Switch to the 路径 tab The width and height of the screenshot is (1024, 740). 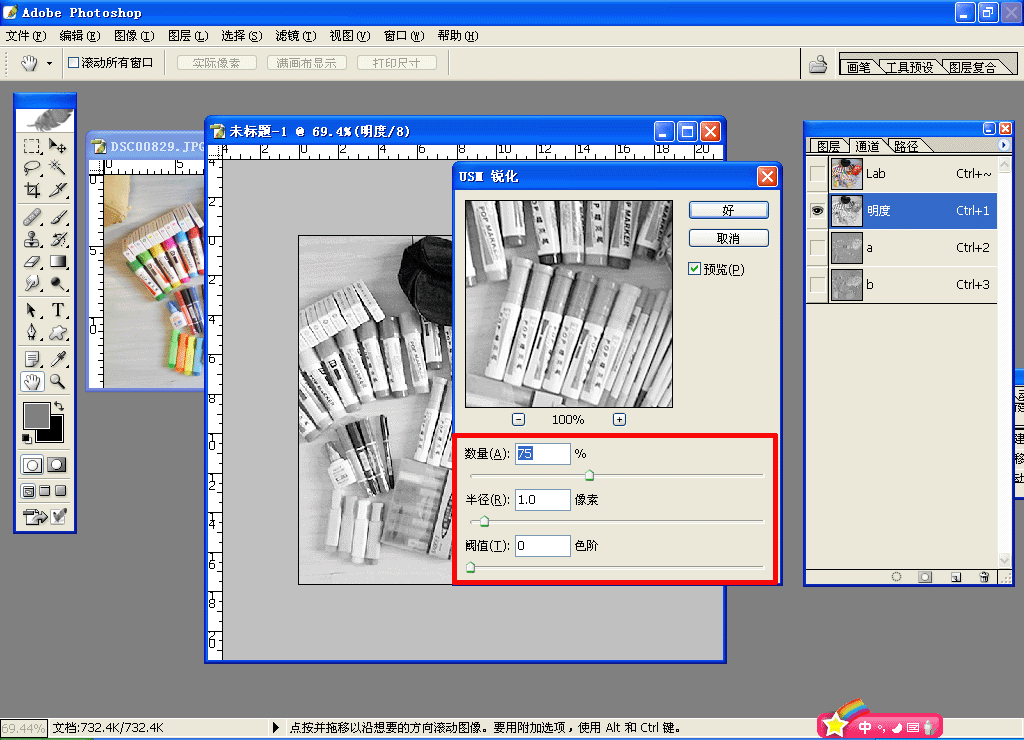point(906,146)
